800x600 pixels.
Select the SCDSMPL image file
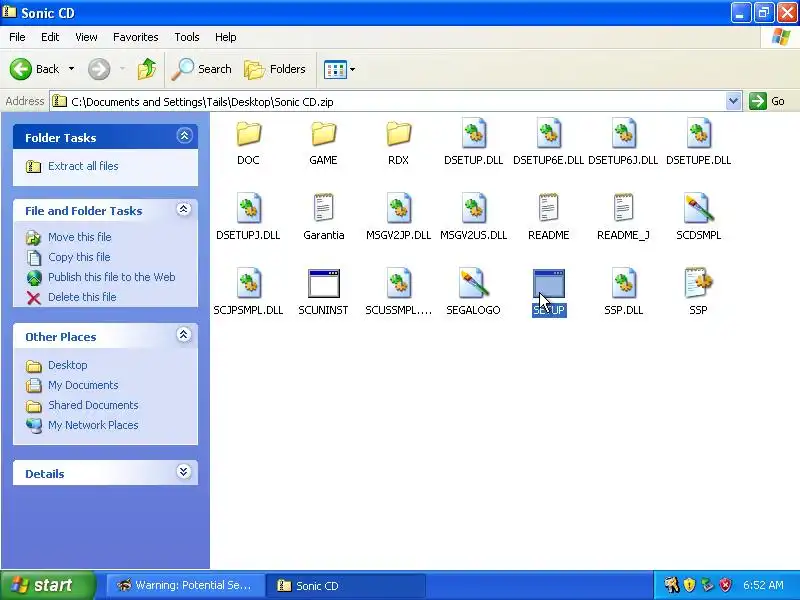point(698,217)
